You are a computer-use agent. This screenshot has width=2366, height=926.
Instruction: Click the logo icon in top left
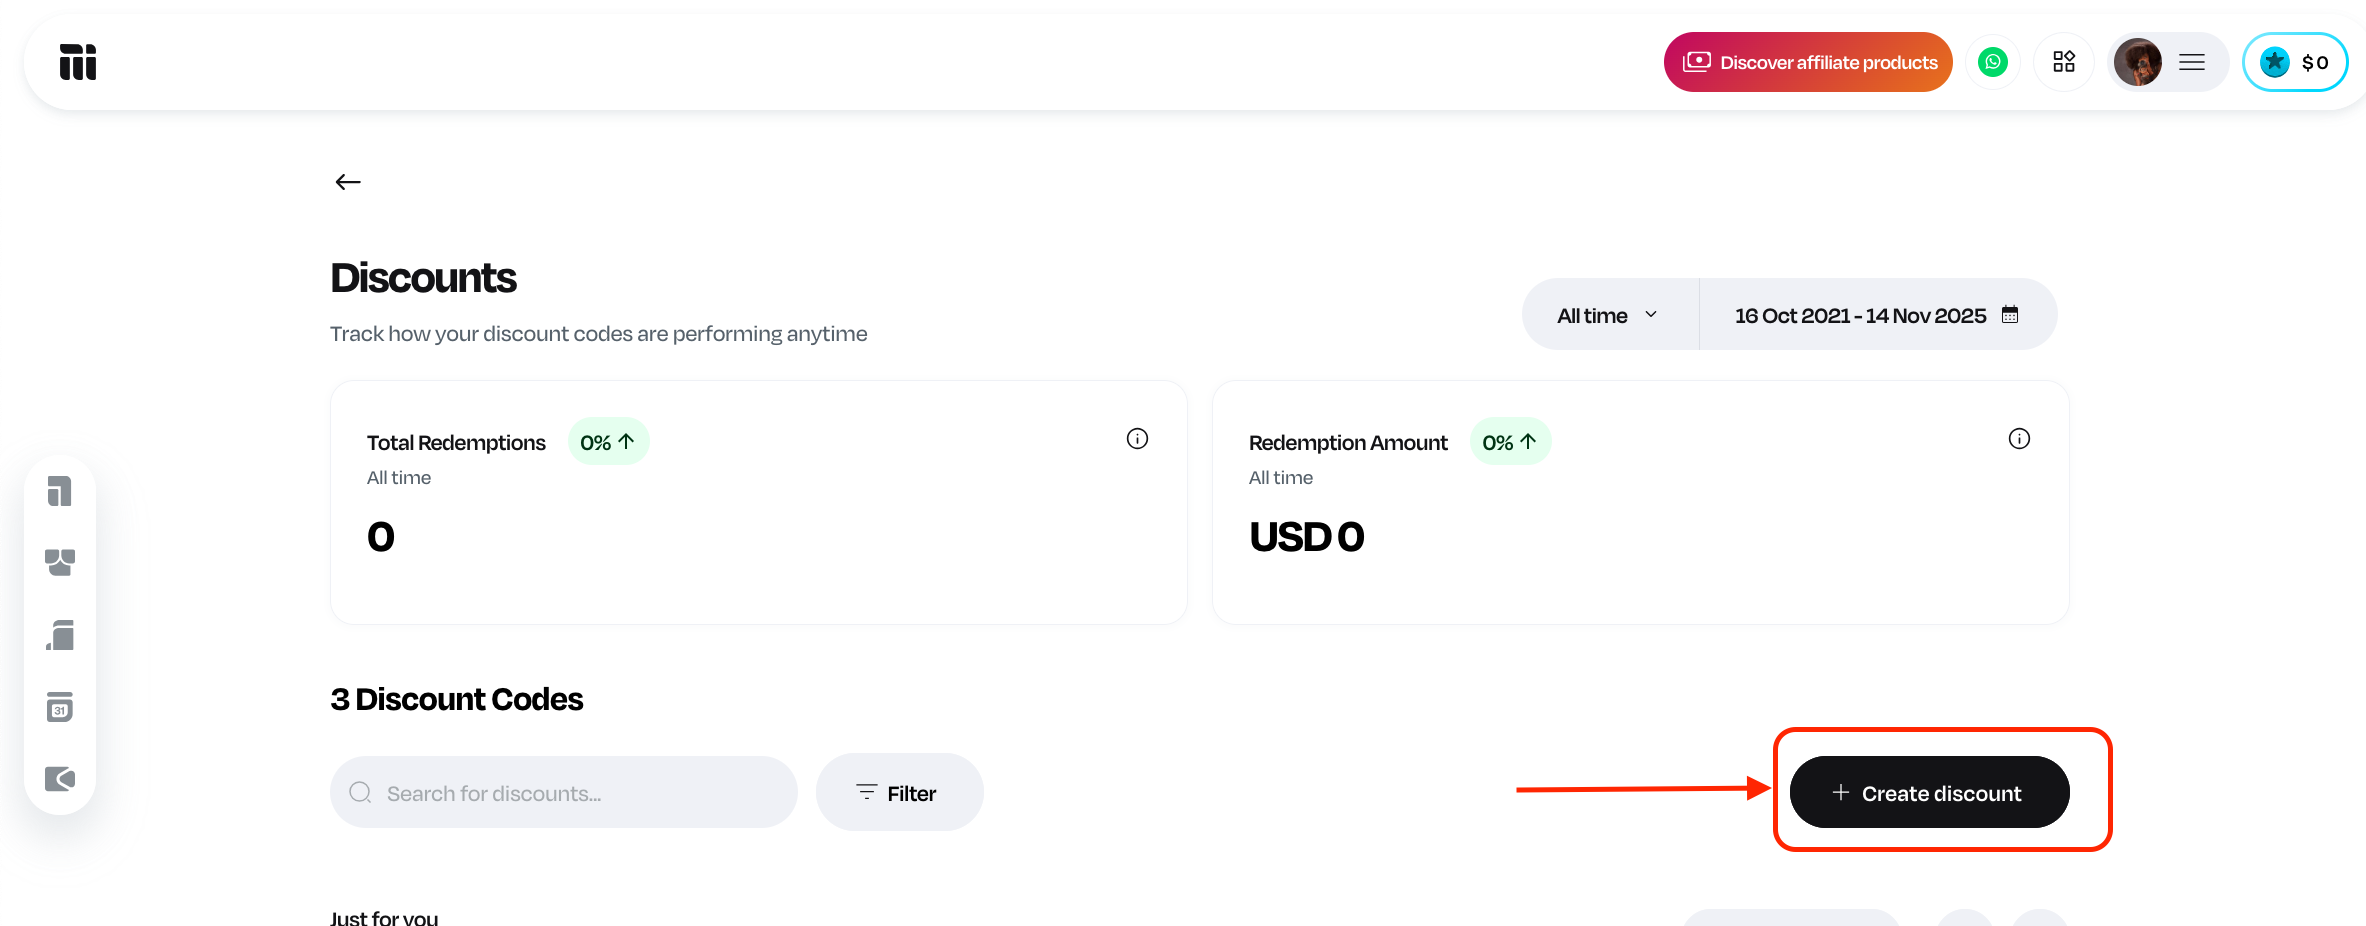point(78,62)
